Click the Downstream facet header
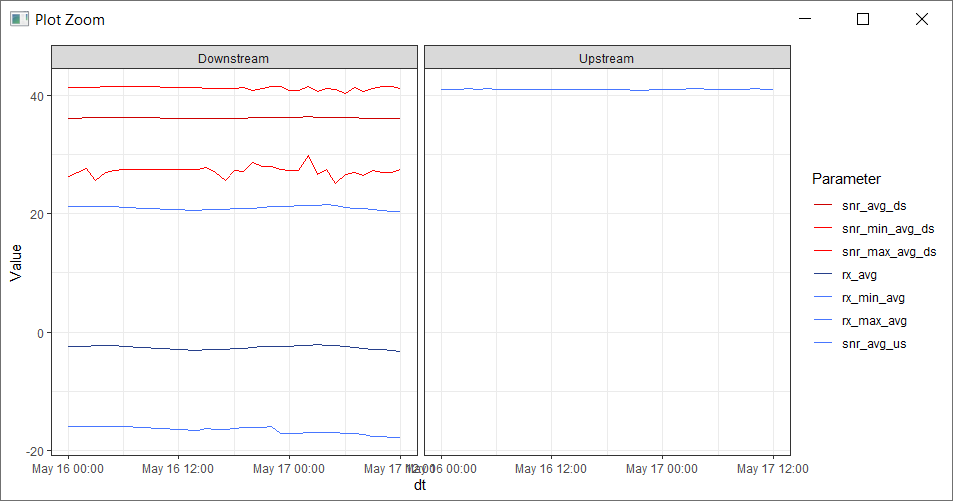 [234, 58]
